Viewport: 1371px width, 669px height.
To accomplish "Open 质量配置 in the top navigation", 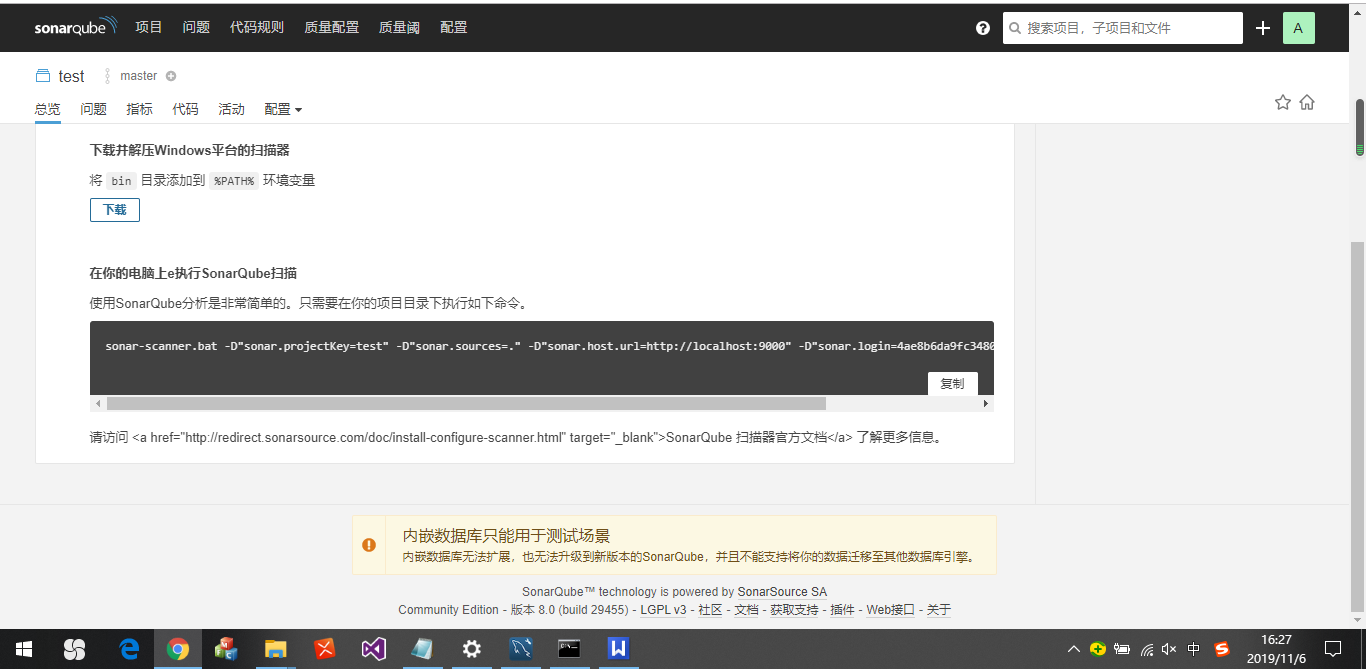I will 331,27.
